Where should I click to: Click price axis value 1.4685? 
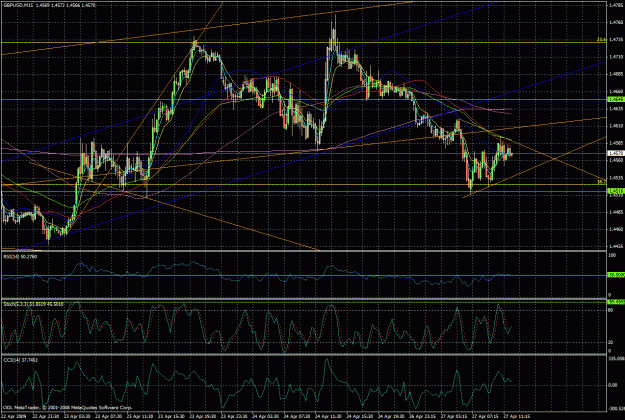coord(615,74)
